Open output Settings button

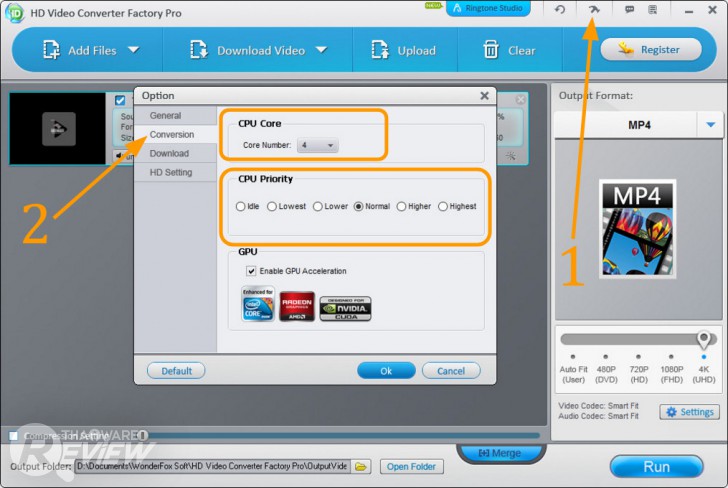[689, 412]
